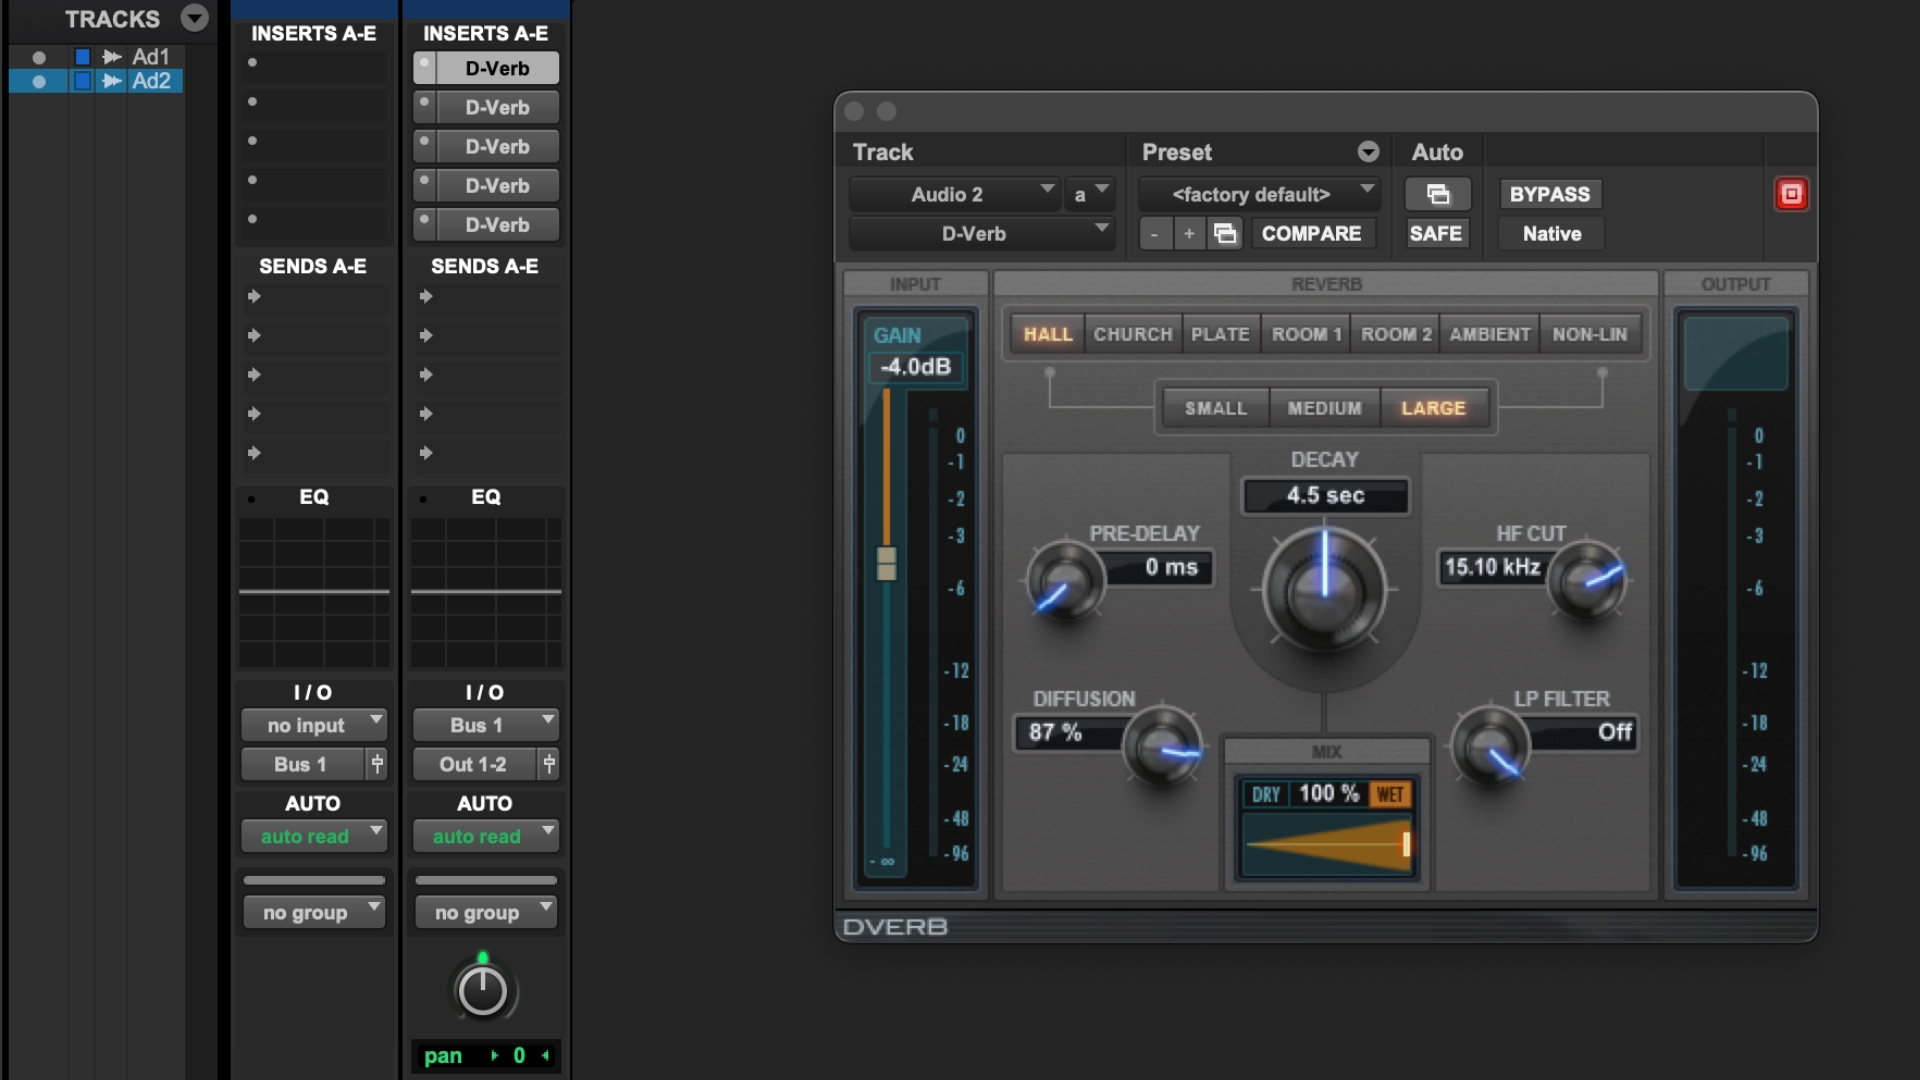Click the Ad2 track type icon

click(x=112, y=81)
